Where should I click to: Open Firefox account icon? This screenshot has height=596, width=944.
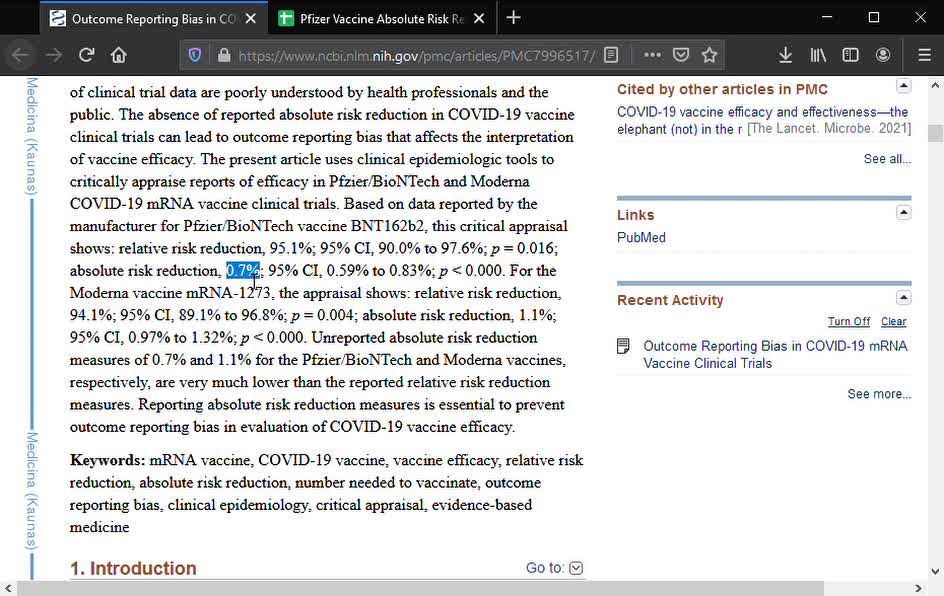click(883, 55)
